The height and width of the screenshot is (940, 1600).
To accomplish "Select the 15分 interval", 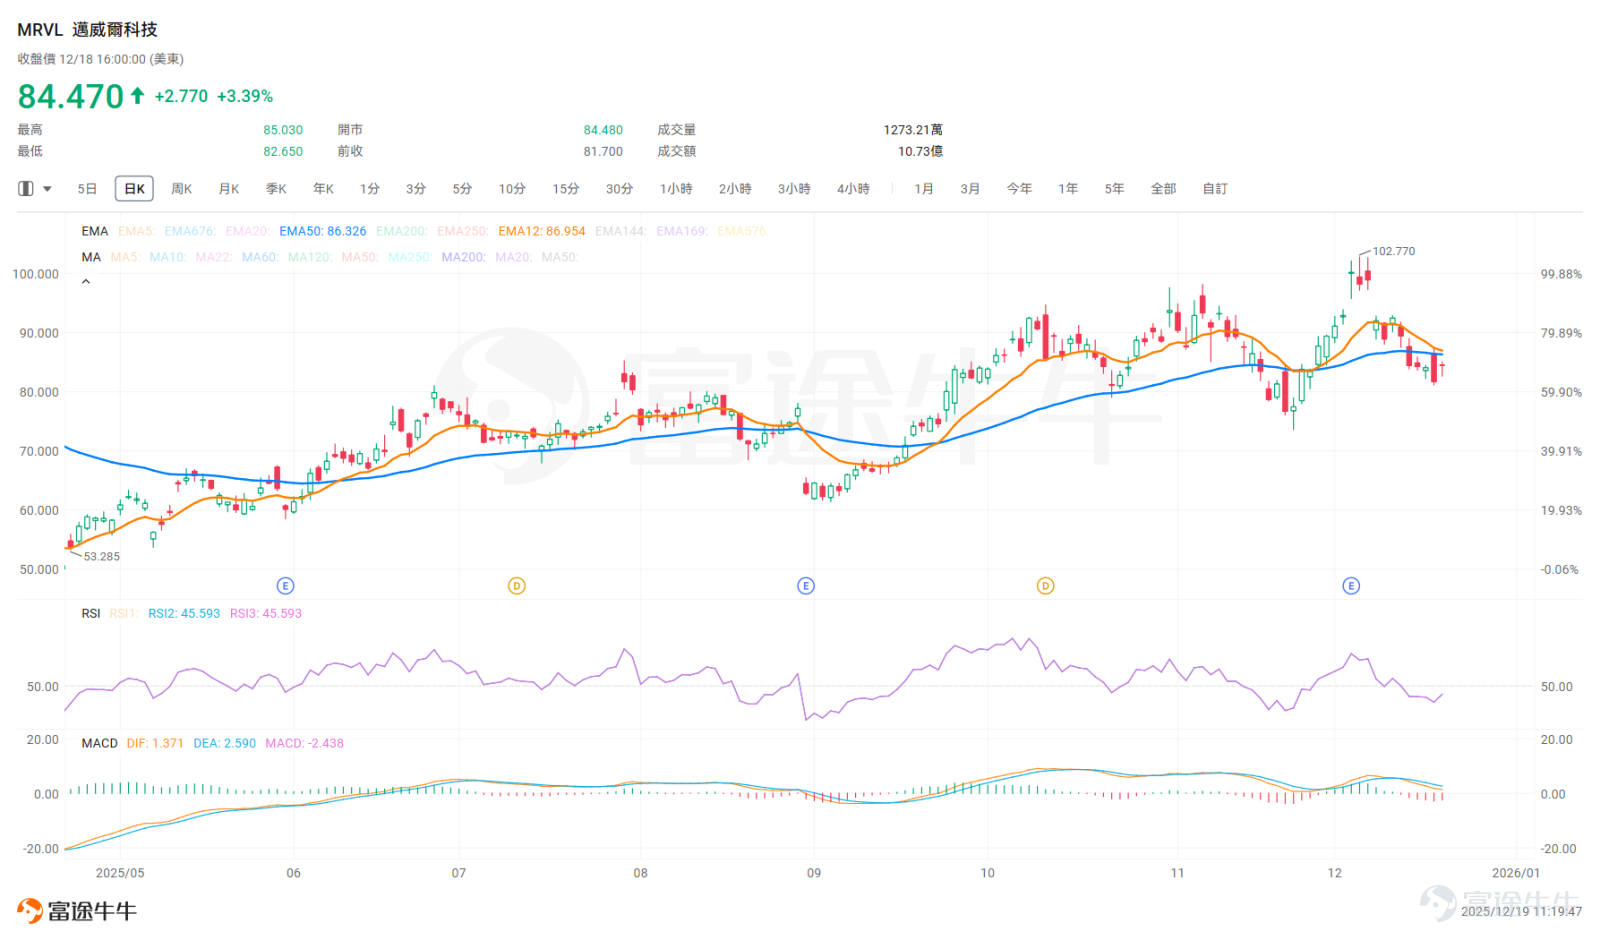I will [566, 189].
